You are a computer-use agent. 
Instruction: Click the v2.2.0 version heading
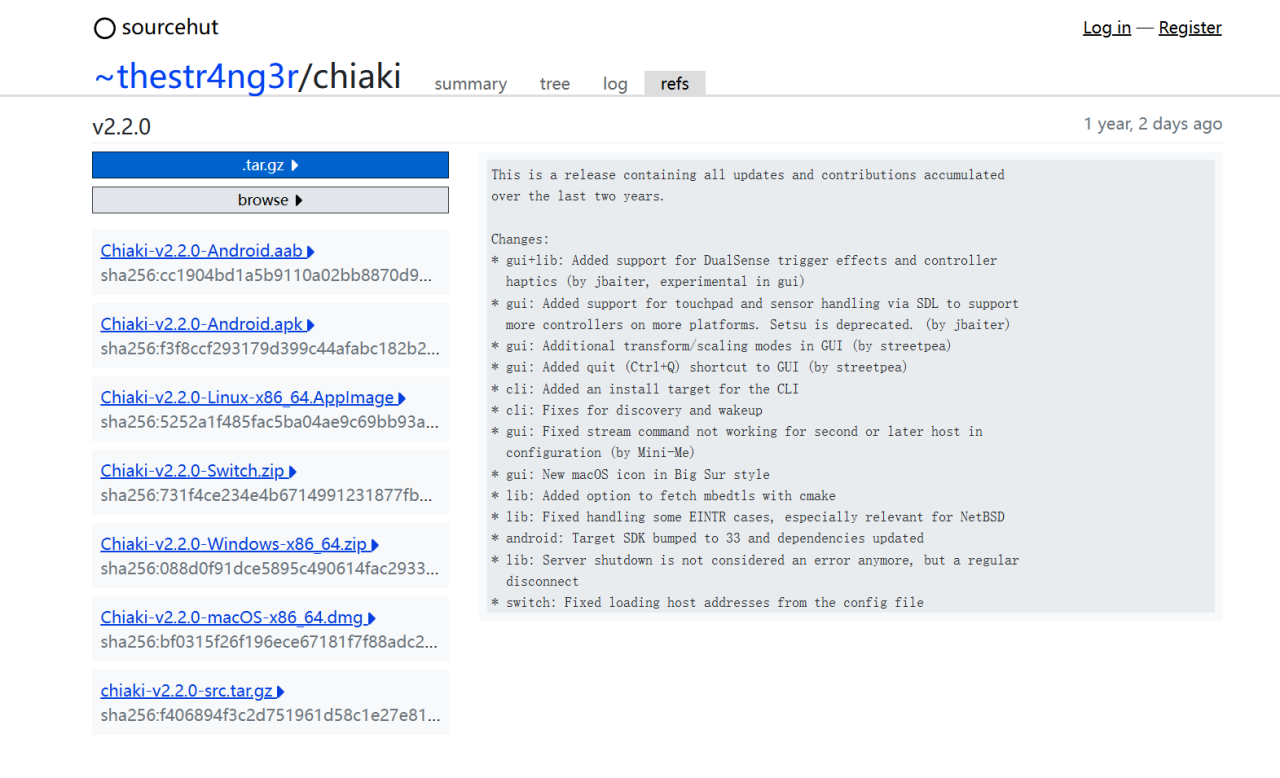121,127
